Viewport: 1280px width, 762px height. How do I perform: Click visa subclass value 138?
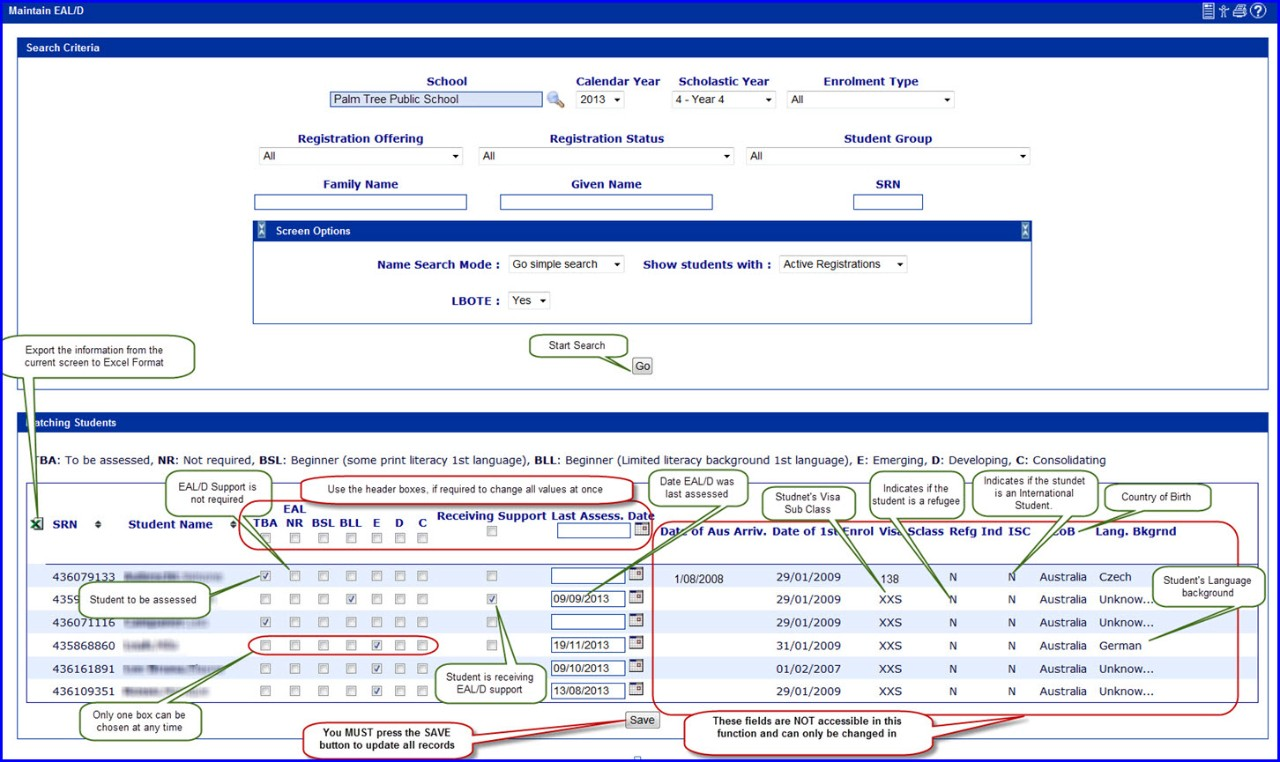click(x=890, y=578)
